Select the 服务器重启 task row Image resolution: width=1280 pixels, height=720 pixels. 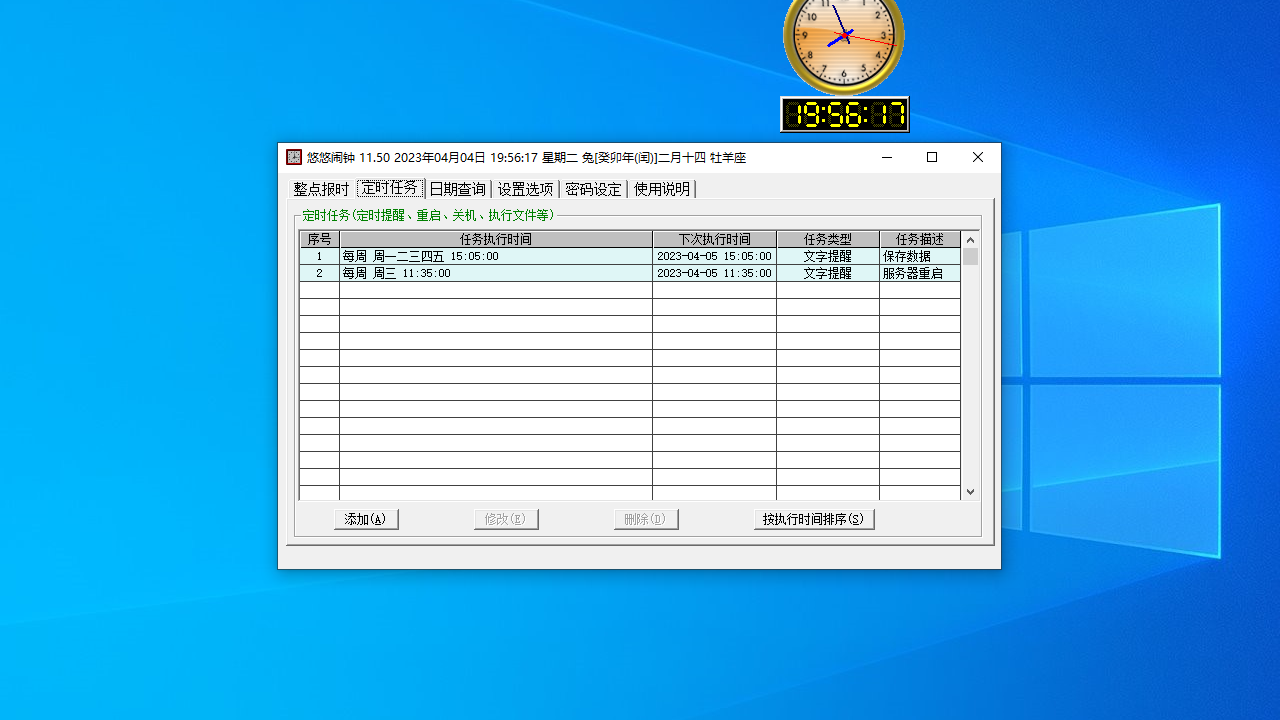[500, 273]
